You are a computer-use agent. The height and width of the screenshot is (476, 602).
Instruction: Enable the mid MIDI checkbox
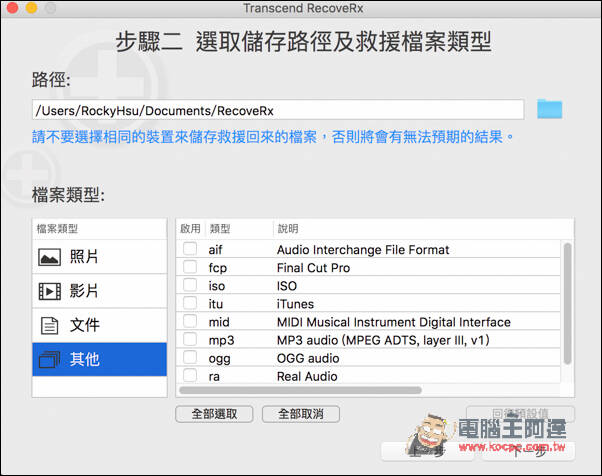pyautogui.click(x=190, y=321)
